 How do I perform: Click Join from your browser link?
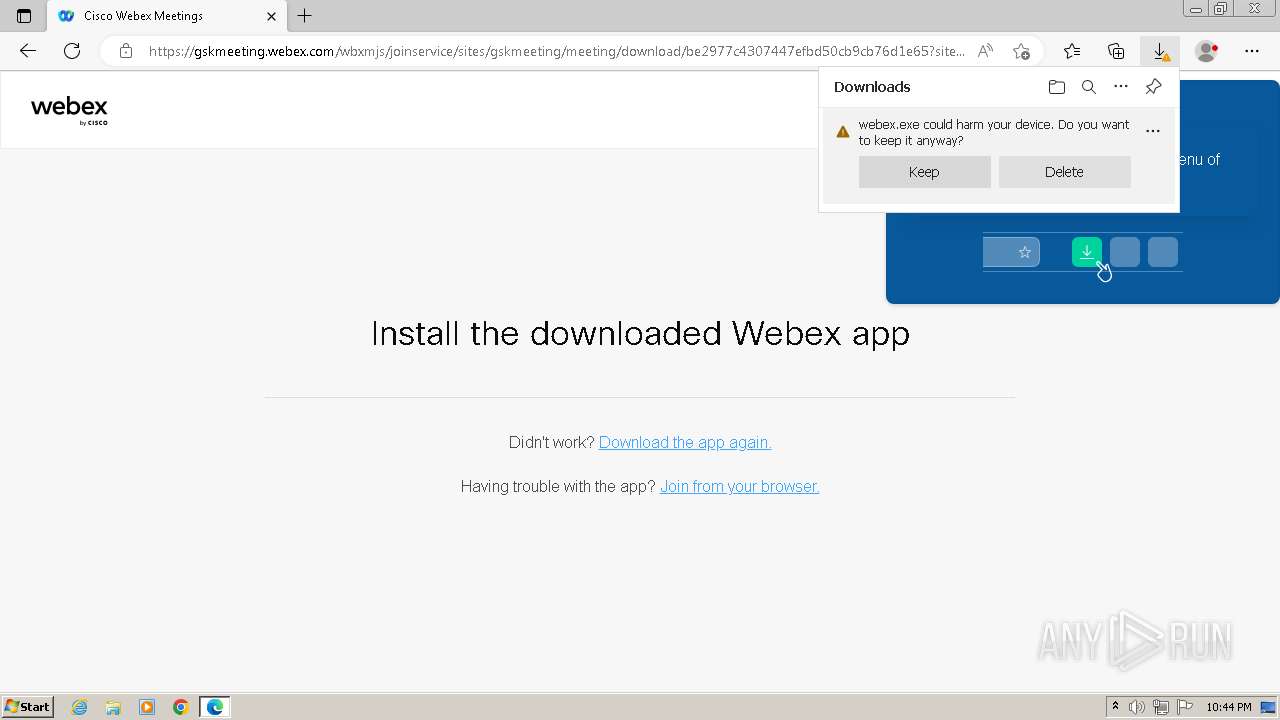(x=739, y=486)
